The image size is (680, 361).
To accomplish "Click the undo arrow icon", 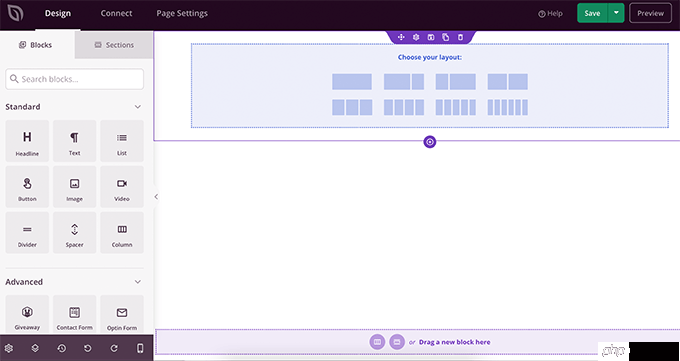I will pyautogui.click(x=88, y=348).
